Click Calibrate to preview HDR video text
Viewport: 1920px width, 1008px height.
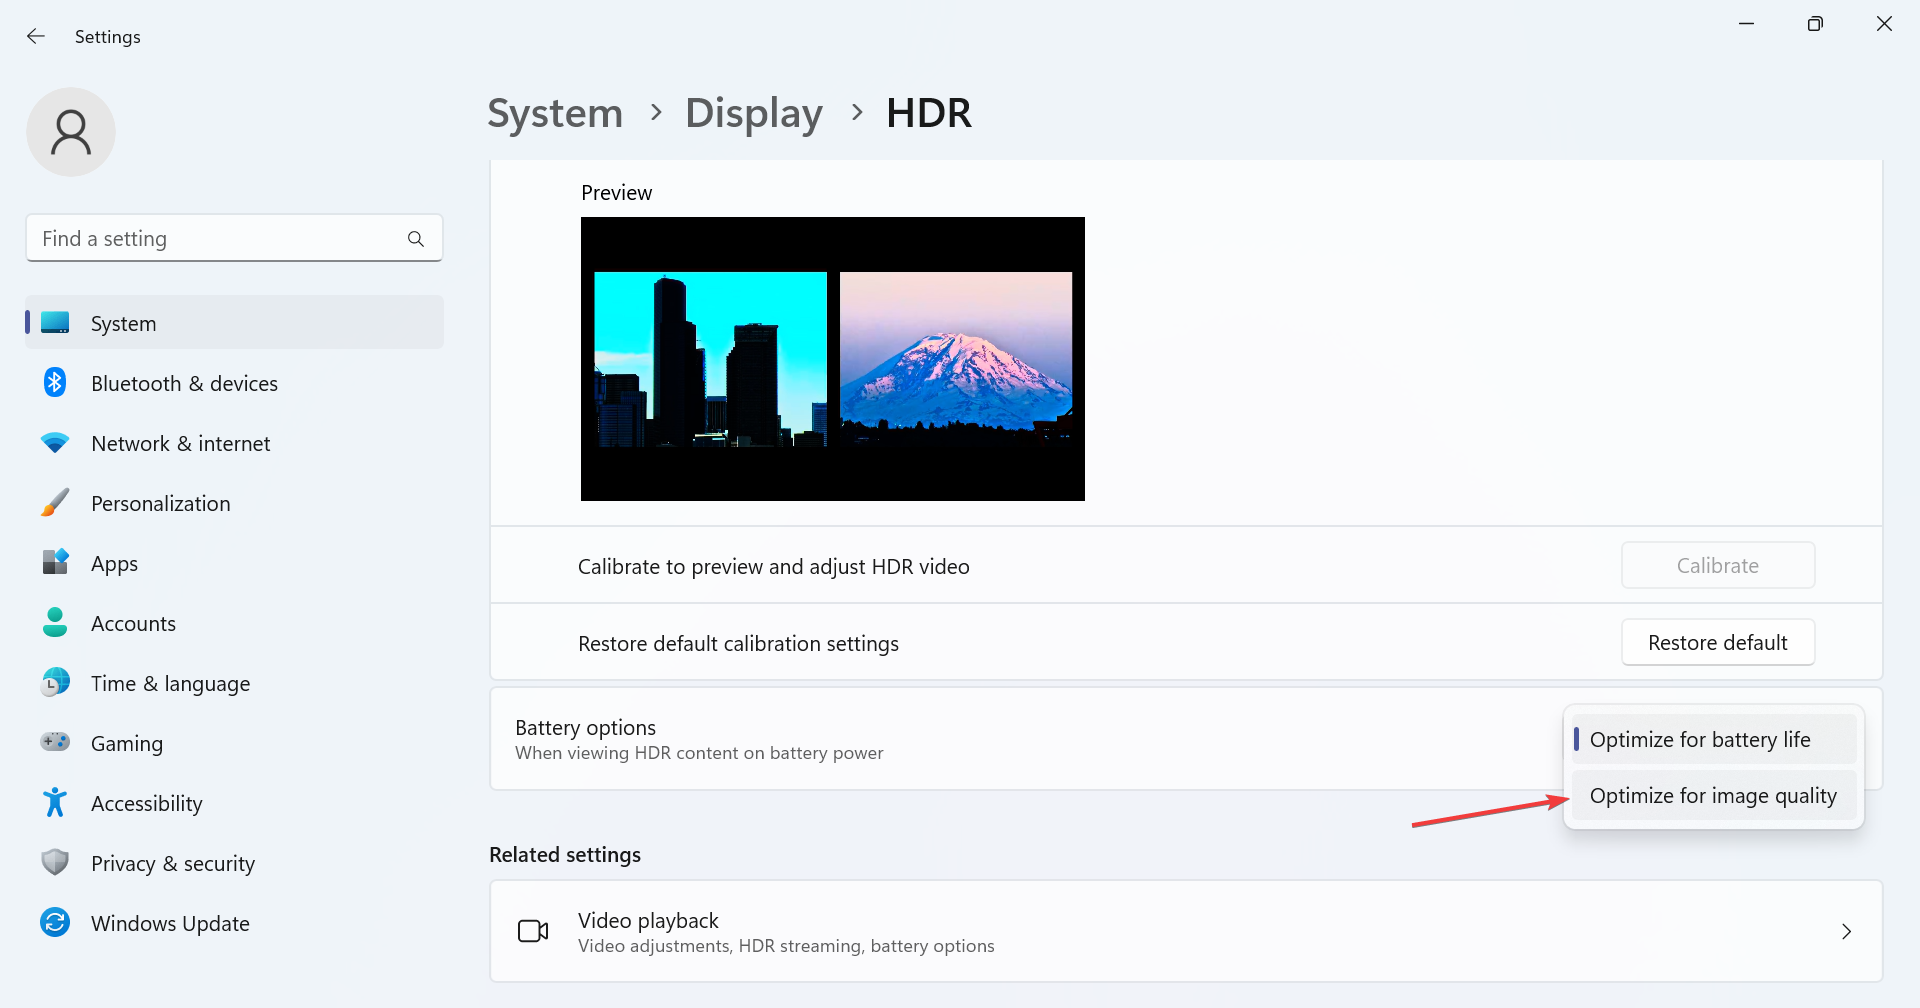click(x=773, y=567)
